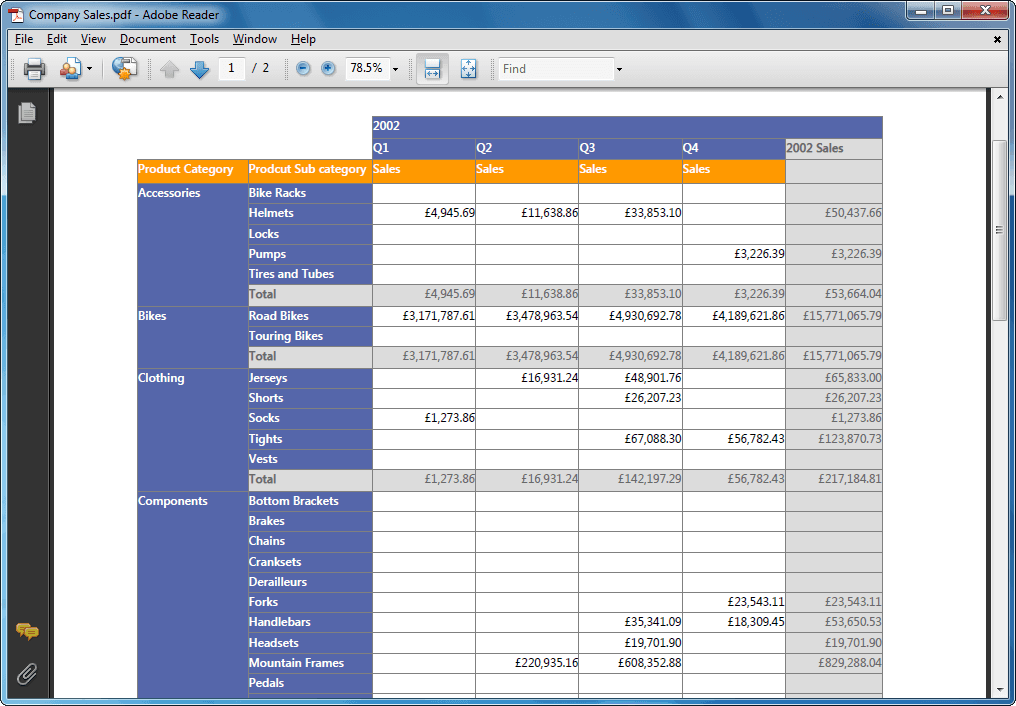
Task: Click the 'Product Category' column header
Action: click(x=192, y=171)
